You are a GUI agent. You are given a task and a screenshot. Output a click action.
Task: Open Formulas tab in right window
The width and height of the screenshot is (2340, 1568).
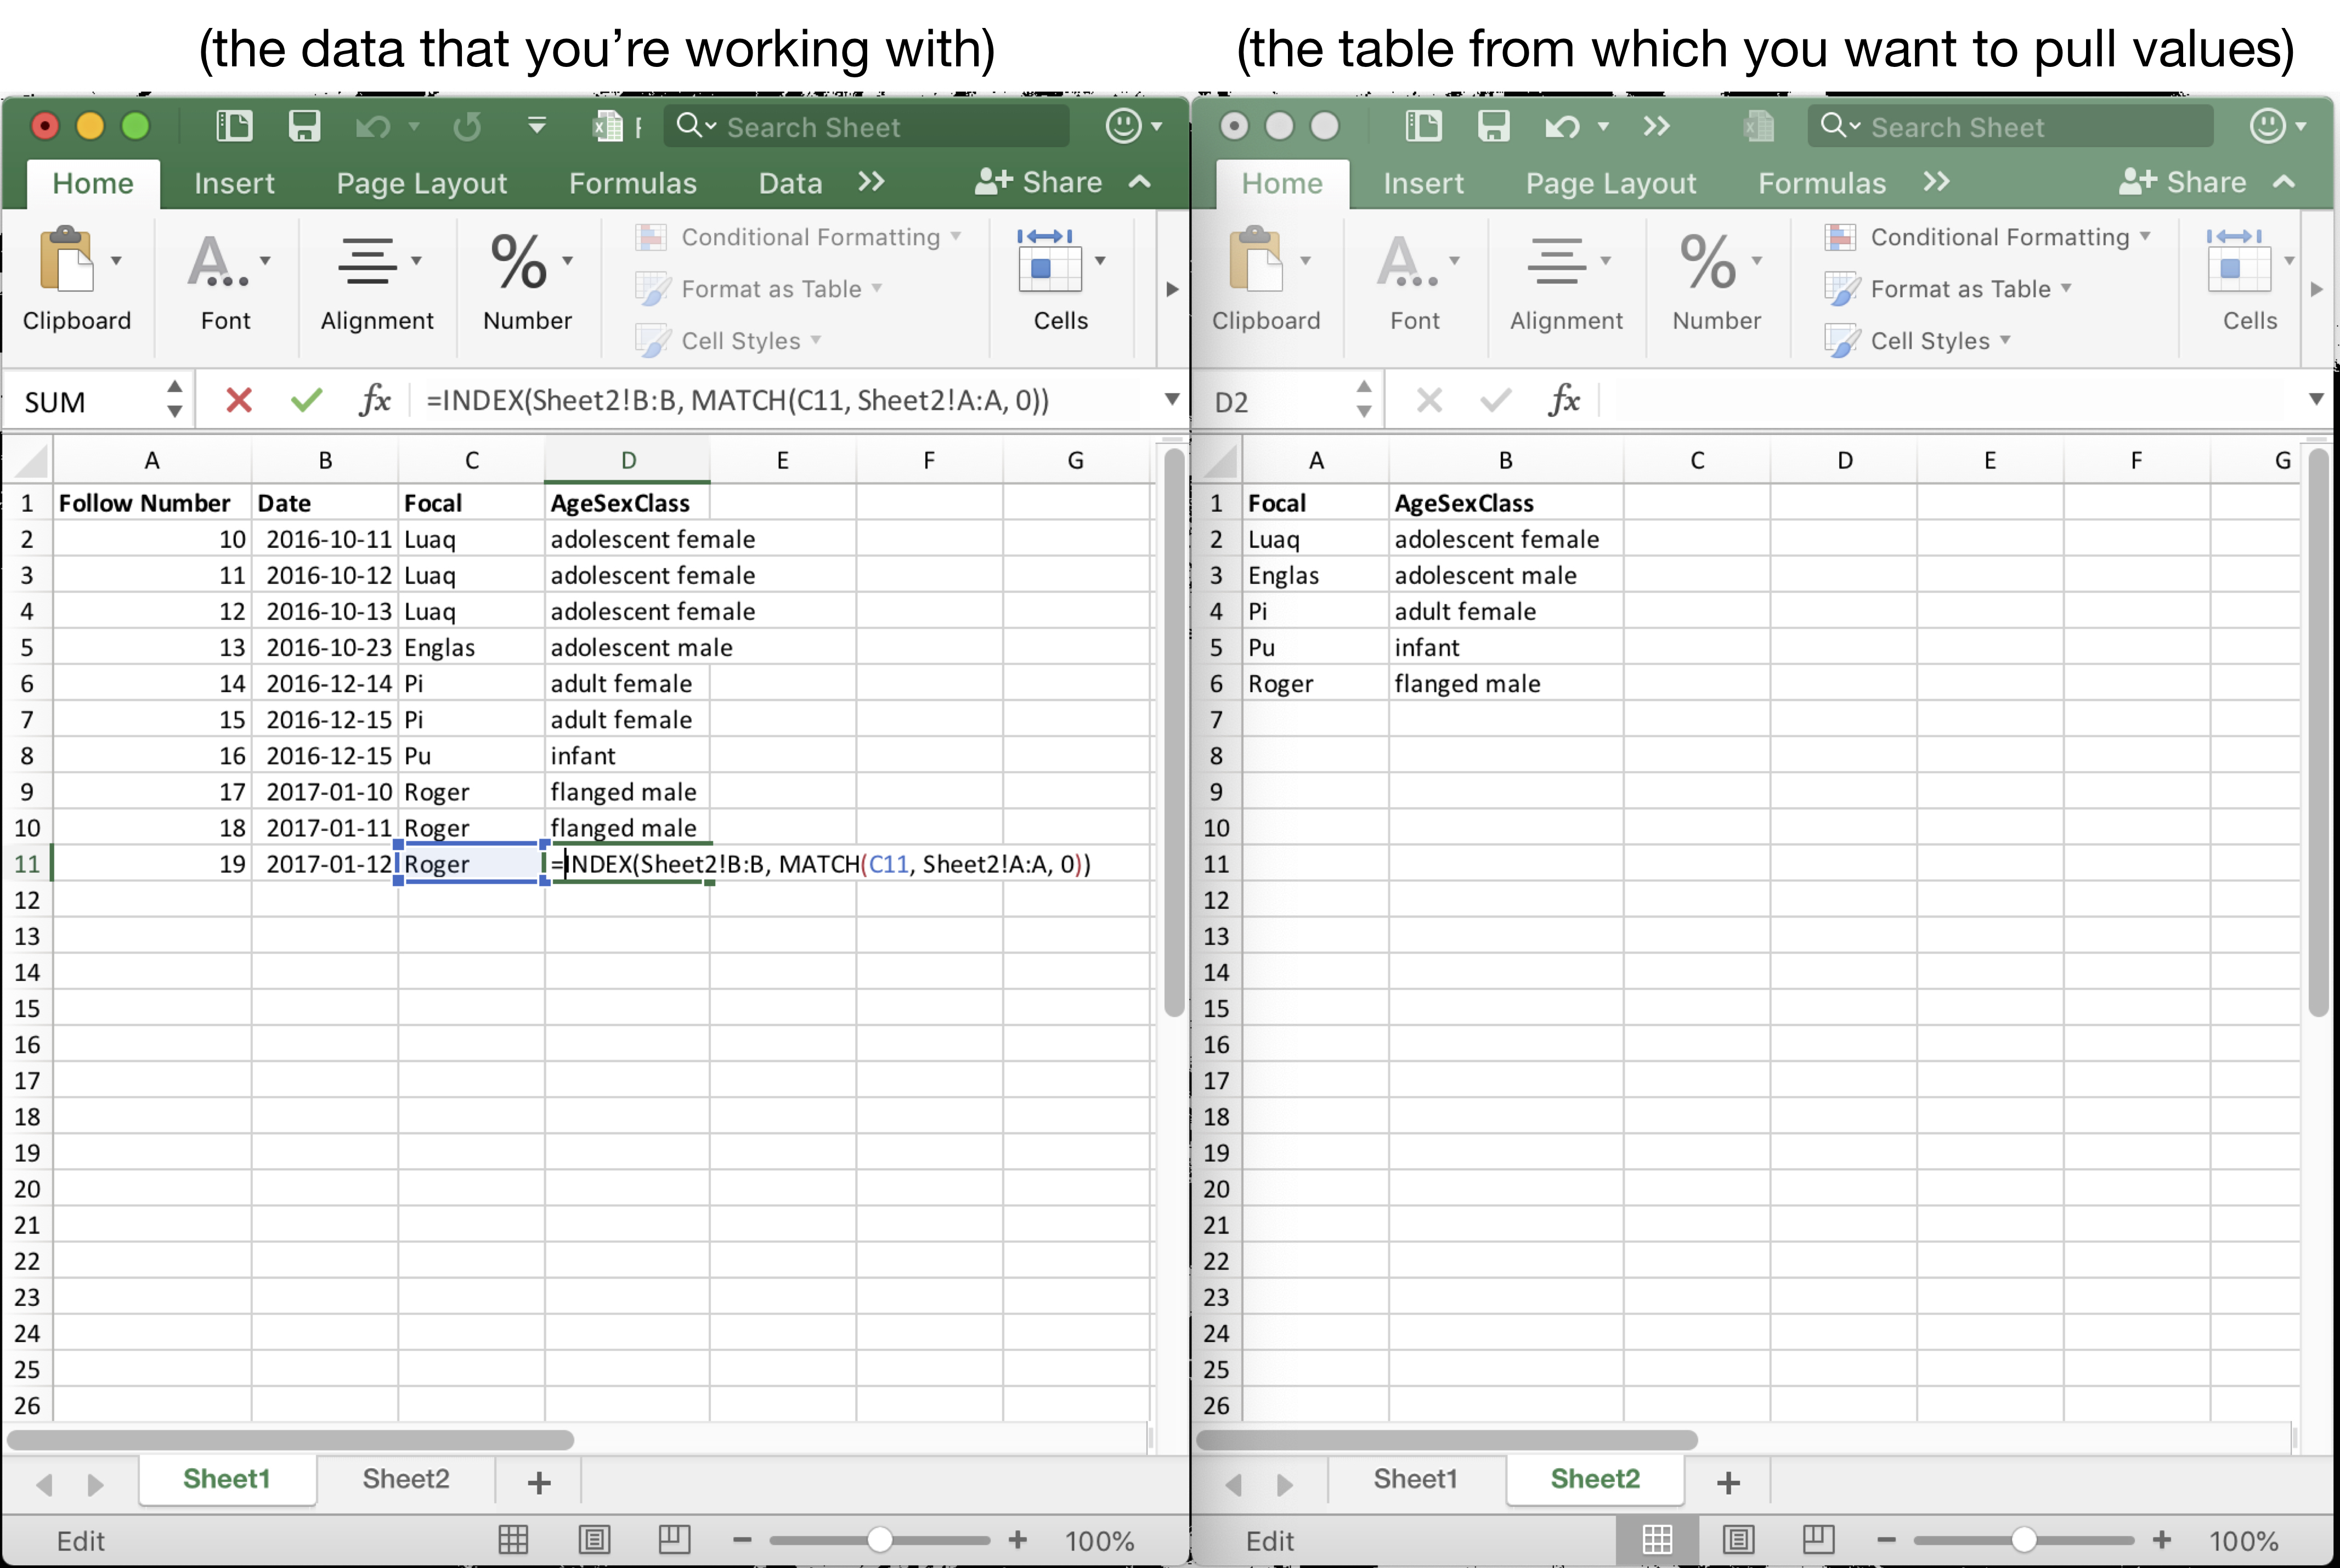pyautogui.click(x=1822, y=183)
